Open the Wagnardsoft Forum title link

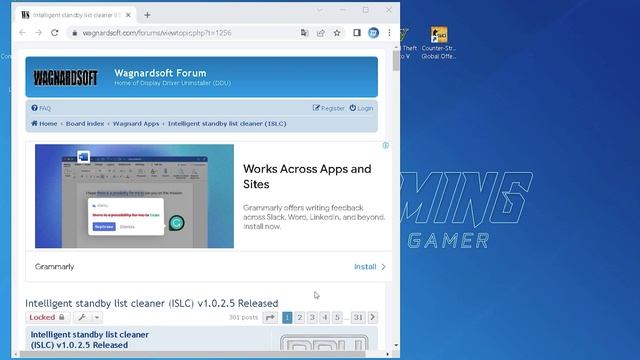160,73
